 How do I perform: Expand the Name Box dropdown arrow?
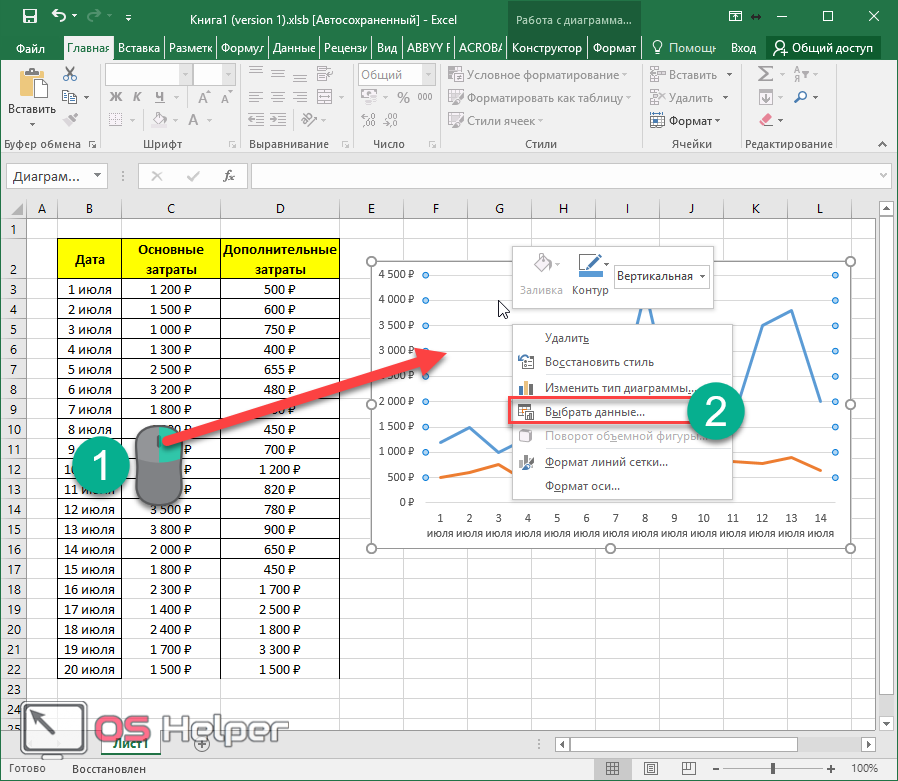point(98,176)
